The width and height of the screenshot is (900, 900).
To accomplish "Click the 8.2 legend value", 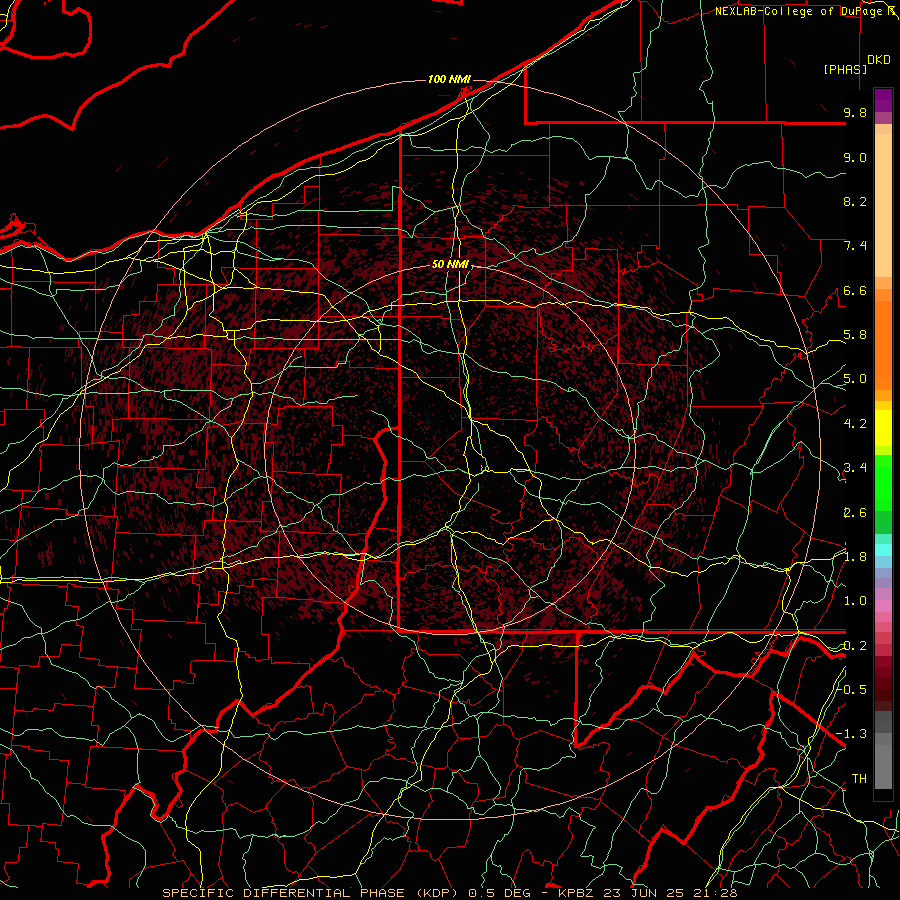I will [x=855, y=201].
